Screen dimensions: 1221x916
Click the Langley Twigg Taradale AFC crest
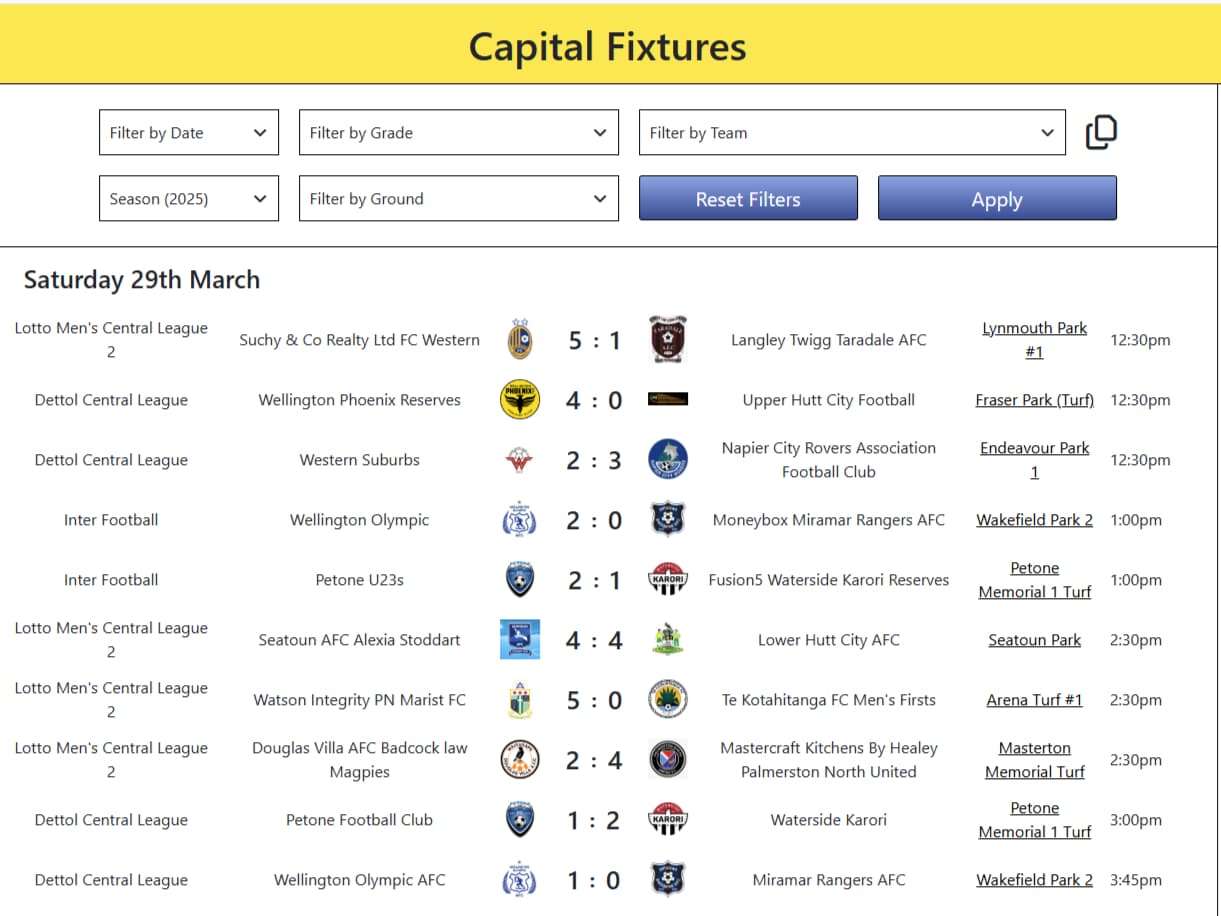click(667, 340)
